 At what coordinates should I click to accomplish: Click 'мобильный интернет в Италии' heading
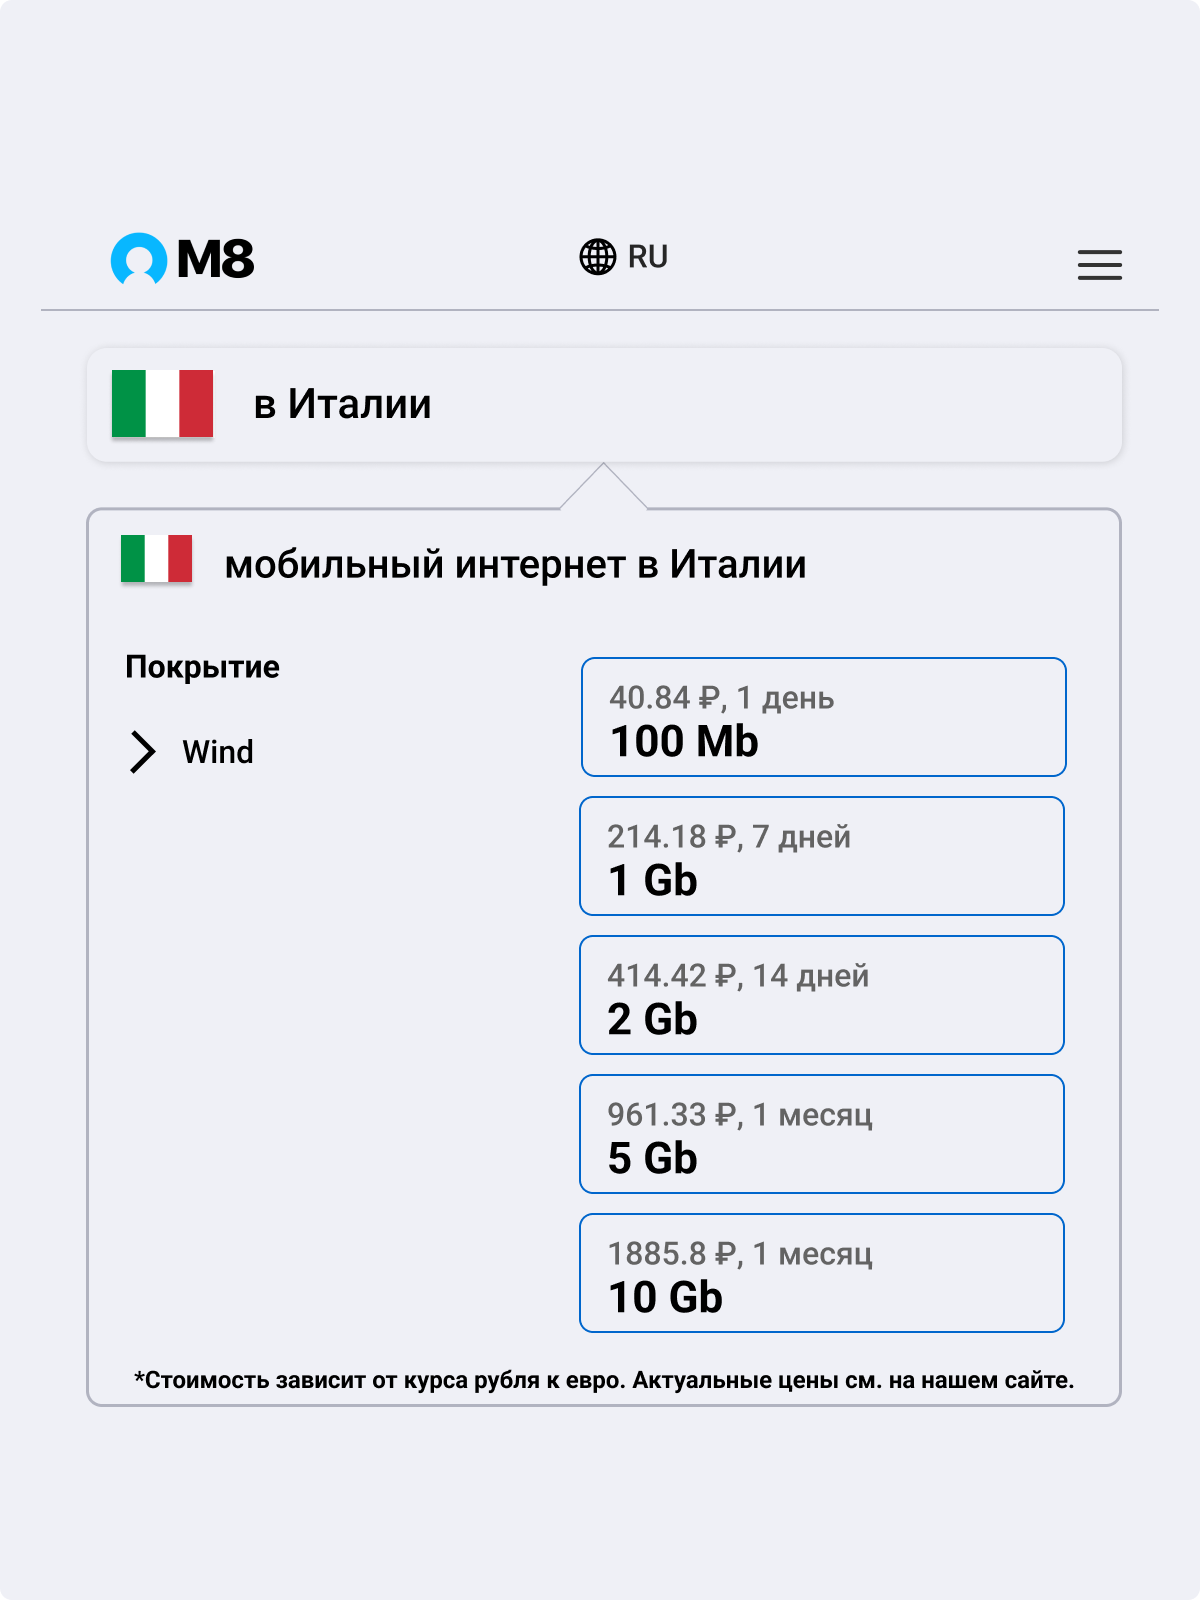click(515, 565)
